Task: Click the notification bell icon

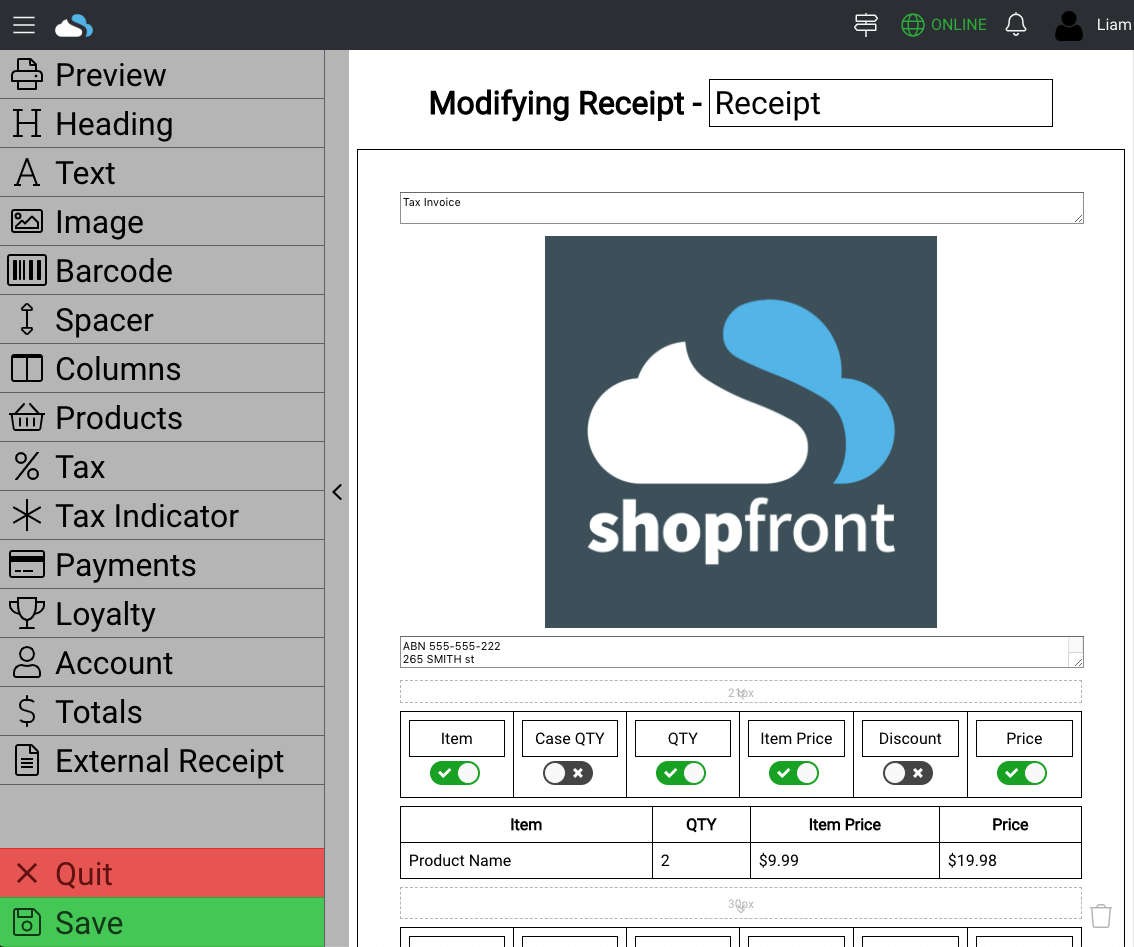Action: (1016, 25)
